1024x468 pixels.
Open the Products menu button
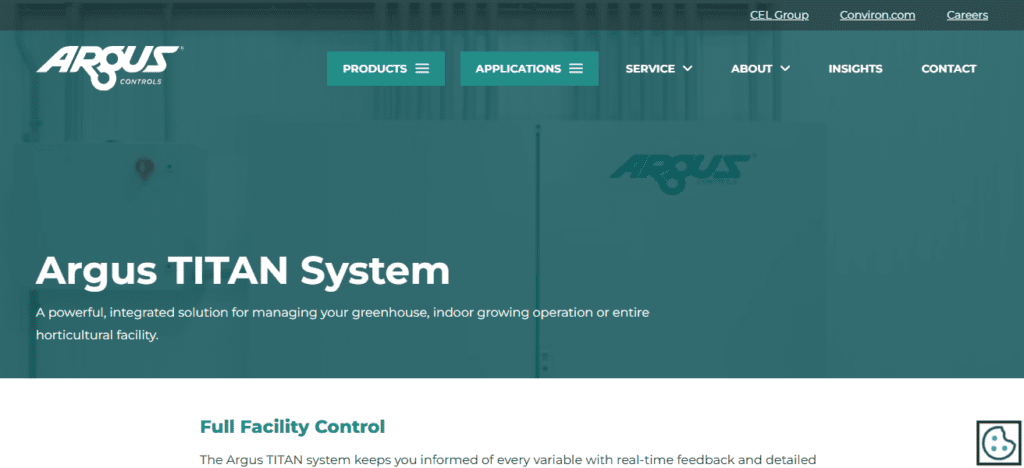click(x=386, y=69)
